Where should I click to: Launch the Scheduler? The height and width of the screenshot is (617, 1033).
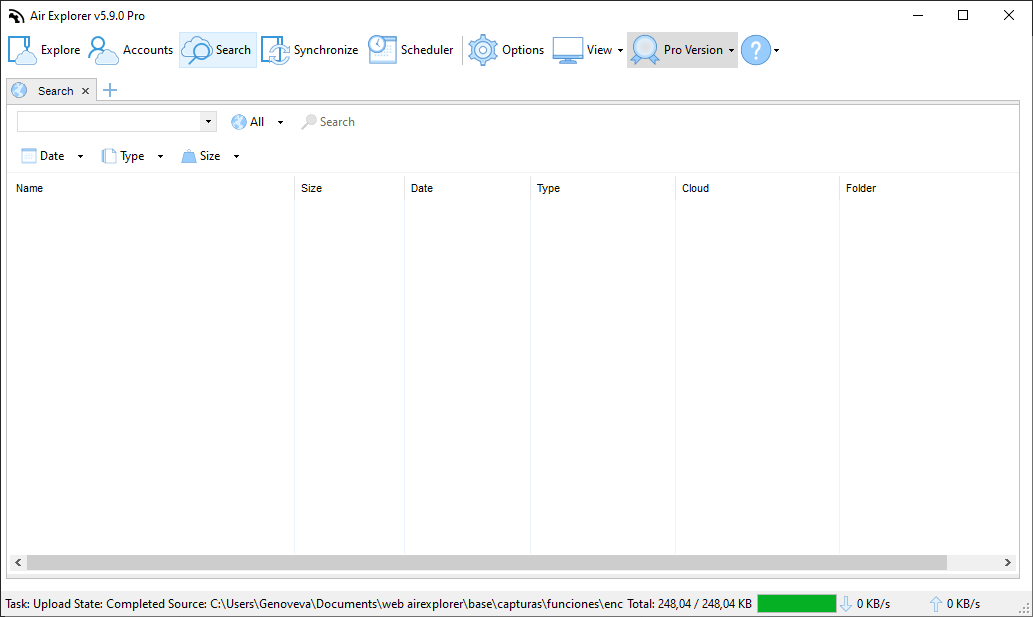(411, 49)
